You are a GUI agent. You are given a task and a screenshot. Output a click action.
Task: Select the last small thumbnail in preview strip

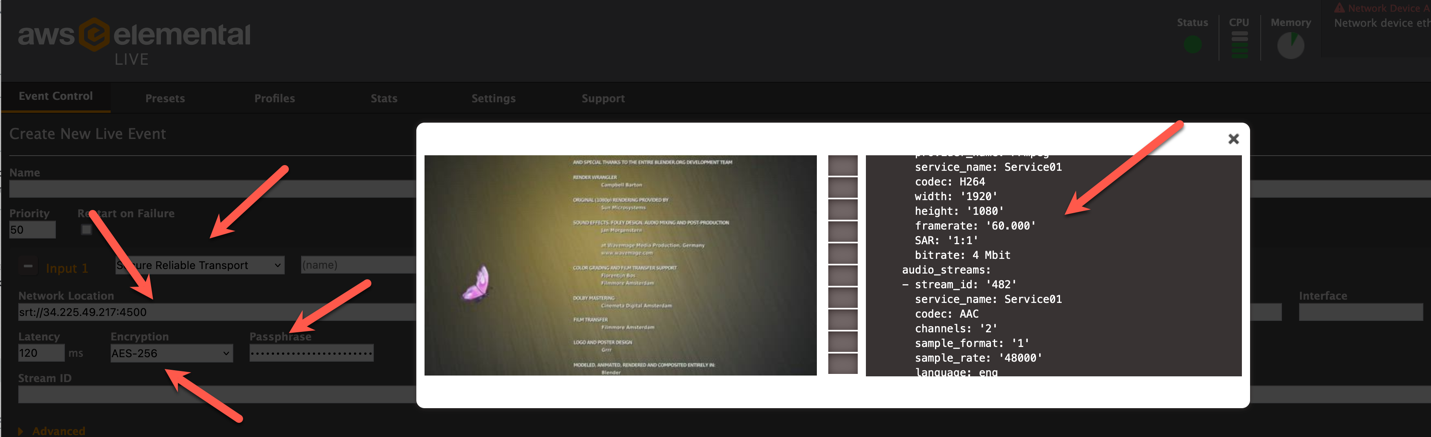(x=843, y=363)
